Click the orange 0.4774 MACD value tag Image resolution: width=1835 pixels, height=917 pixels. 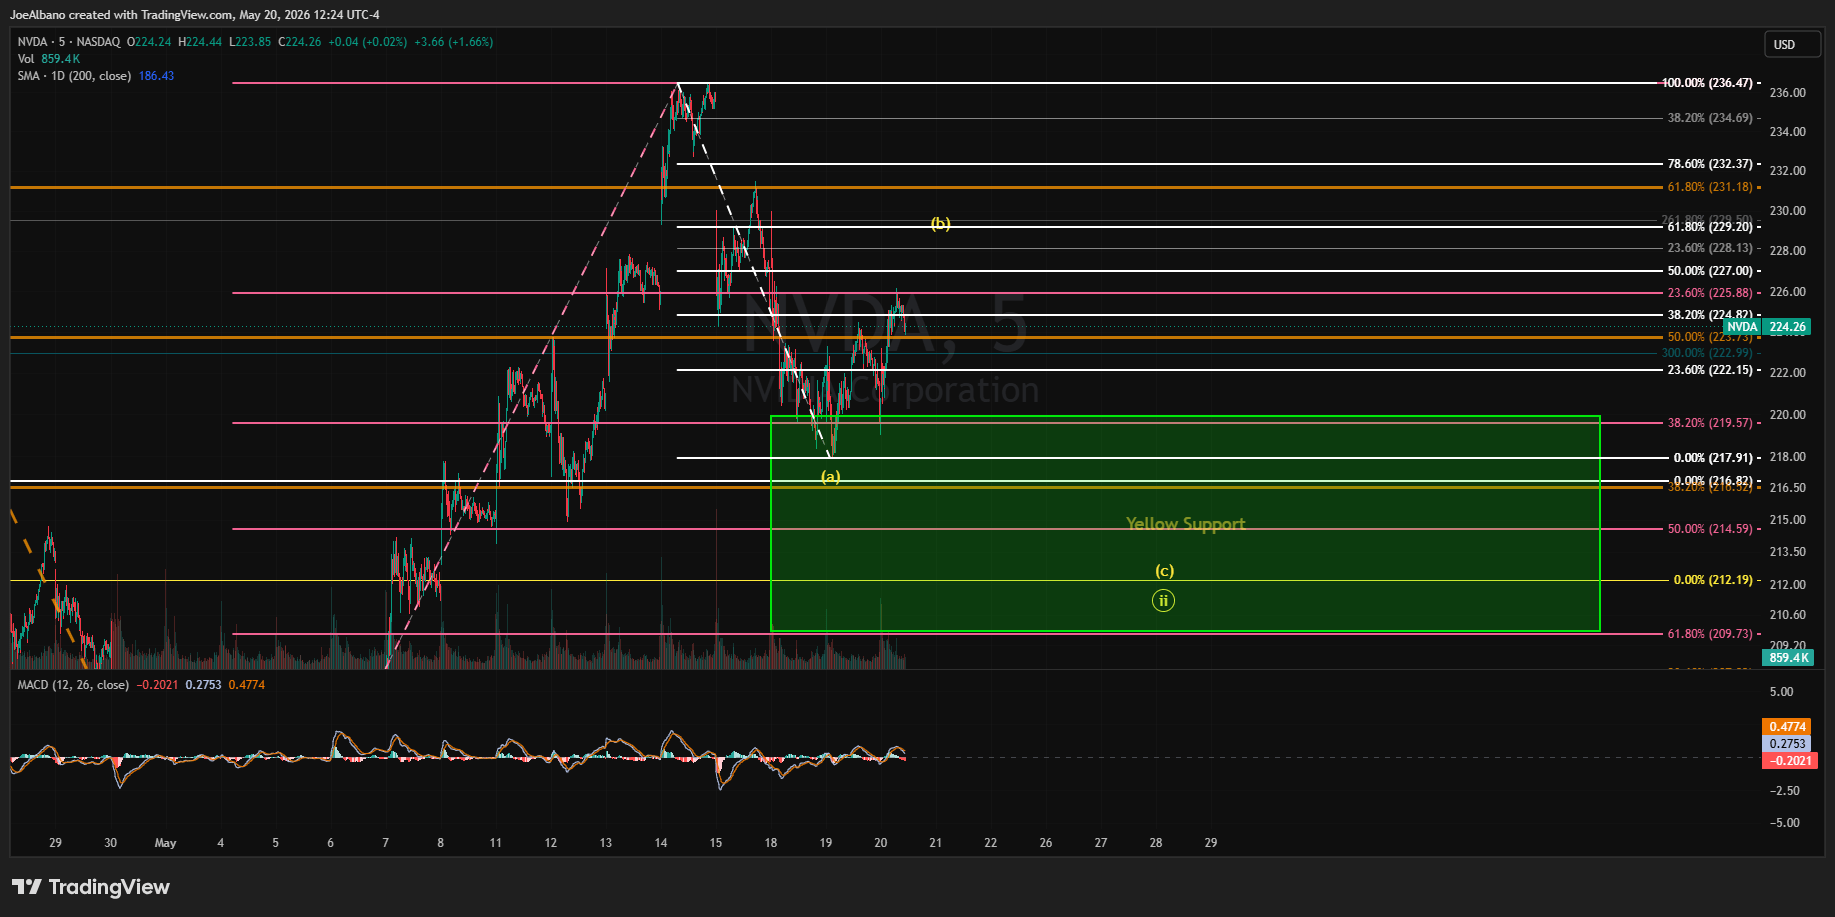coord(1788,727)
